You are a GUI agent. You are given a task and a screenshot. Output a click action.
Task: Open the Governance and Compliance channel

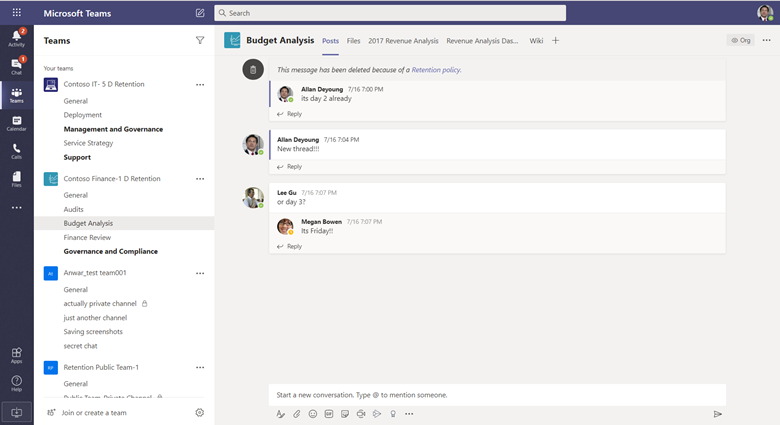tap(110, 251)
